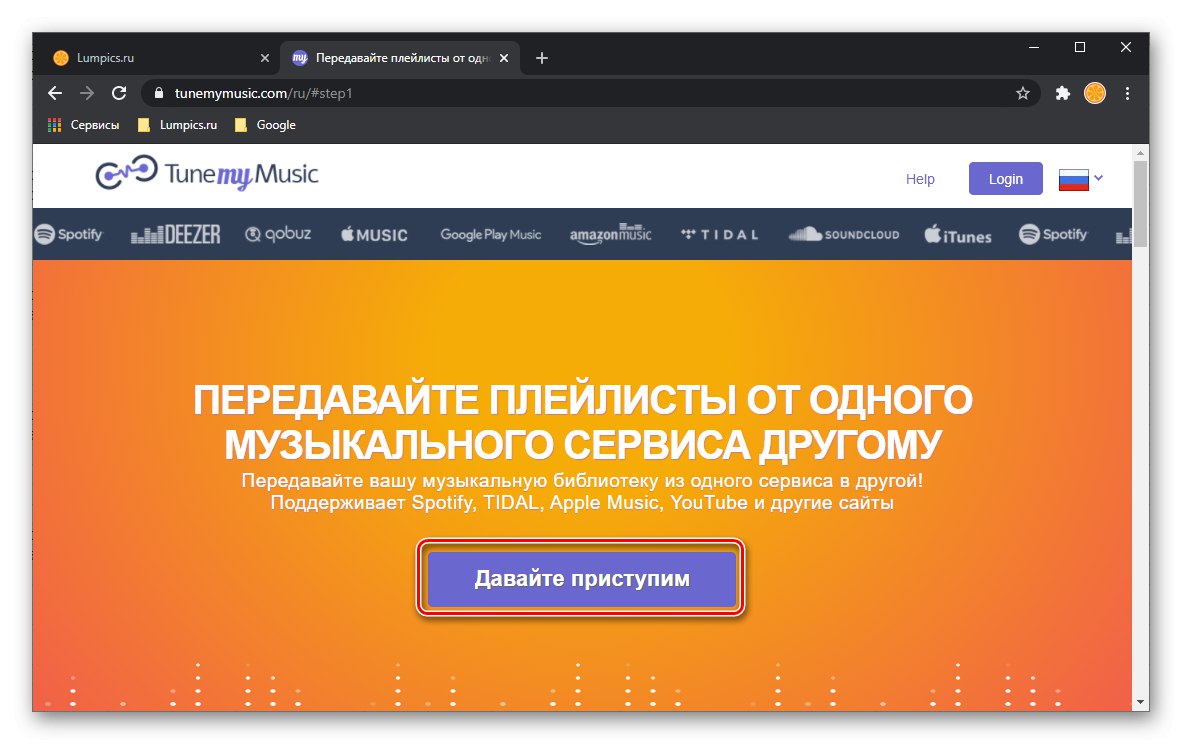
Task: Open the orange profile avatar
Action: pyautogui.click(x=1095, y=93)
